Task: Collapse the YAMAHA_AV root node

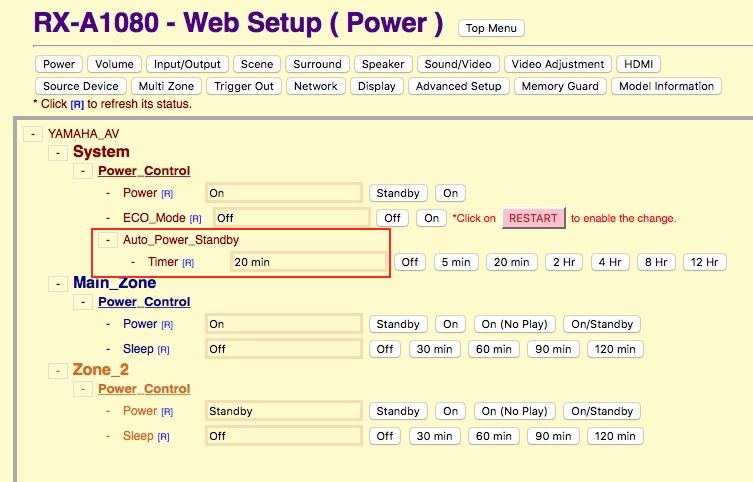Action: (x=33, y=134)
